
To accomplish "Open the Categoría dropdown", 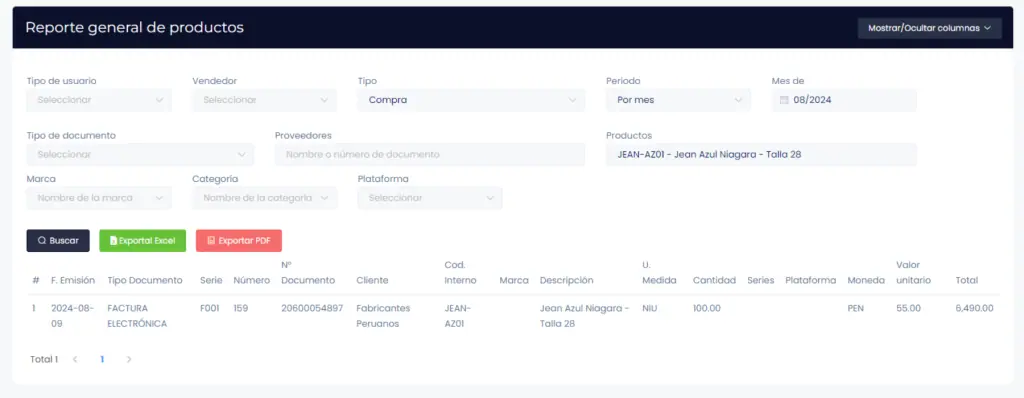I will pyautogui.click(x=264, y=198).
